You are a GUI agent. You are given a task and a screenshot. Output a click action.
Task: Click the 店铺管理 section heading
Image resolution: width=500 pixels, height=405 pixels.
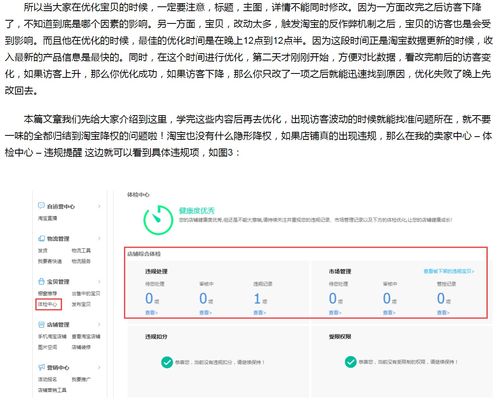pos(58,324)
